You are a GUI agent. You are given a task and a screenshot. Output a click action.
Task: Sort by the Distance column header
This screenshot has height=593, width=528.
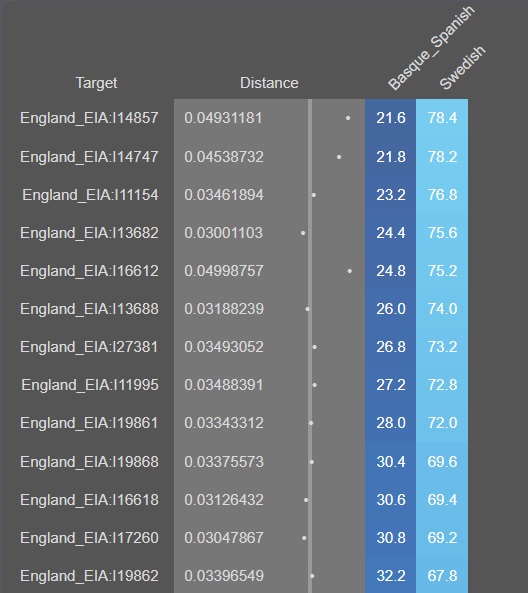tap(269, 83)
